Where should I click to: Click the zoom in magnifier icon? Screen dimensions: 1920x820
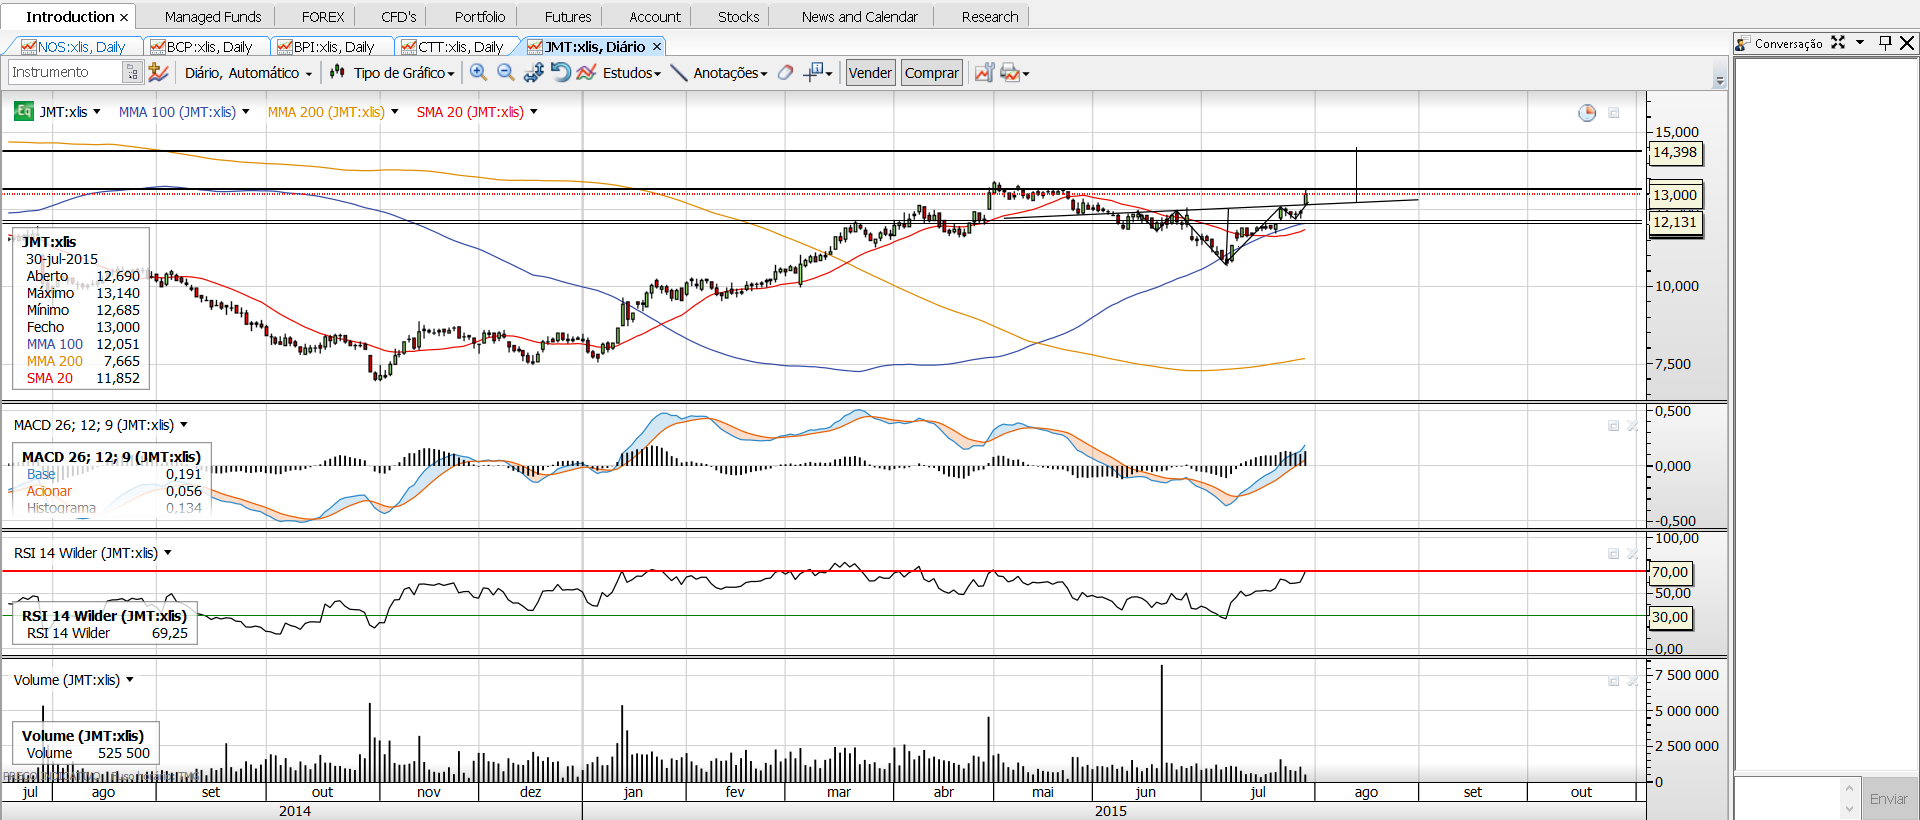478,72
